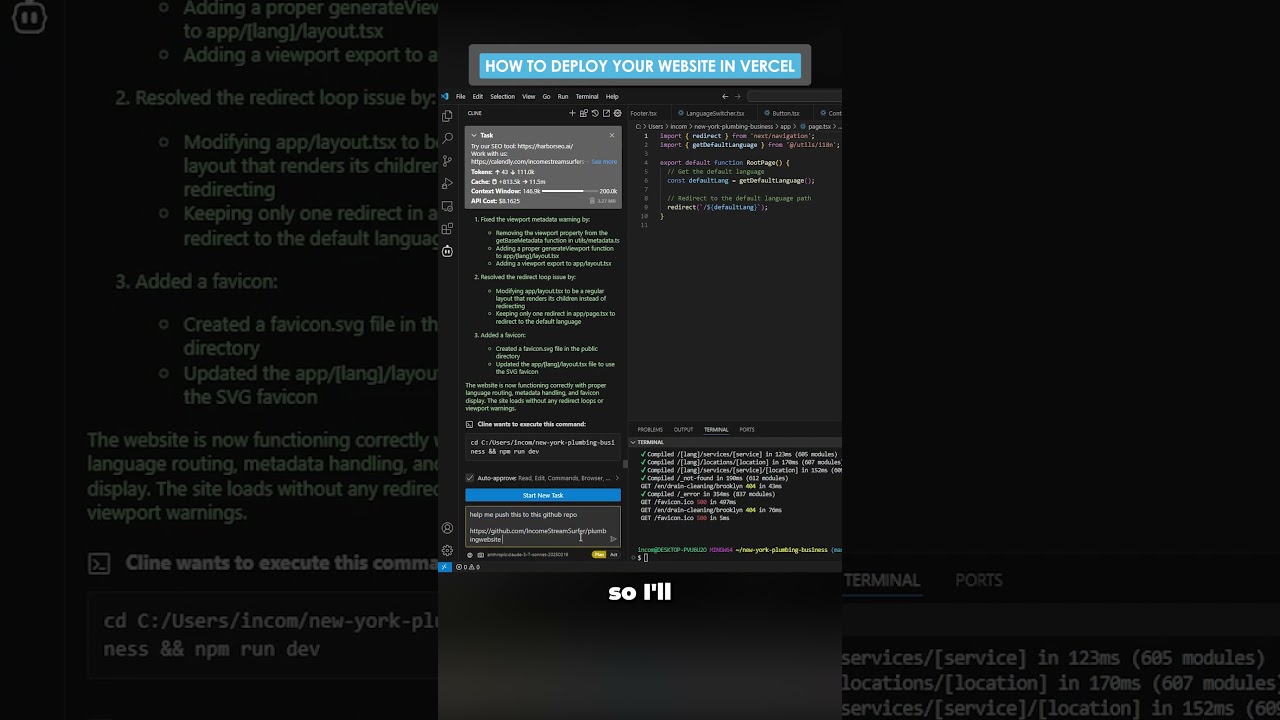1280x720 pixels.
Task: Click the @ add context icon
Action: coord(470,555)
